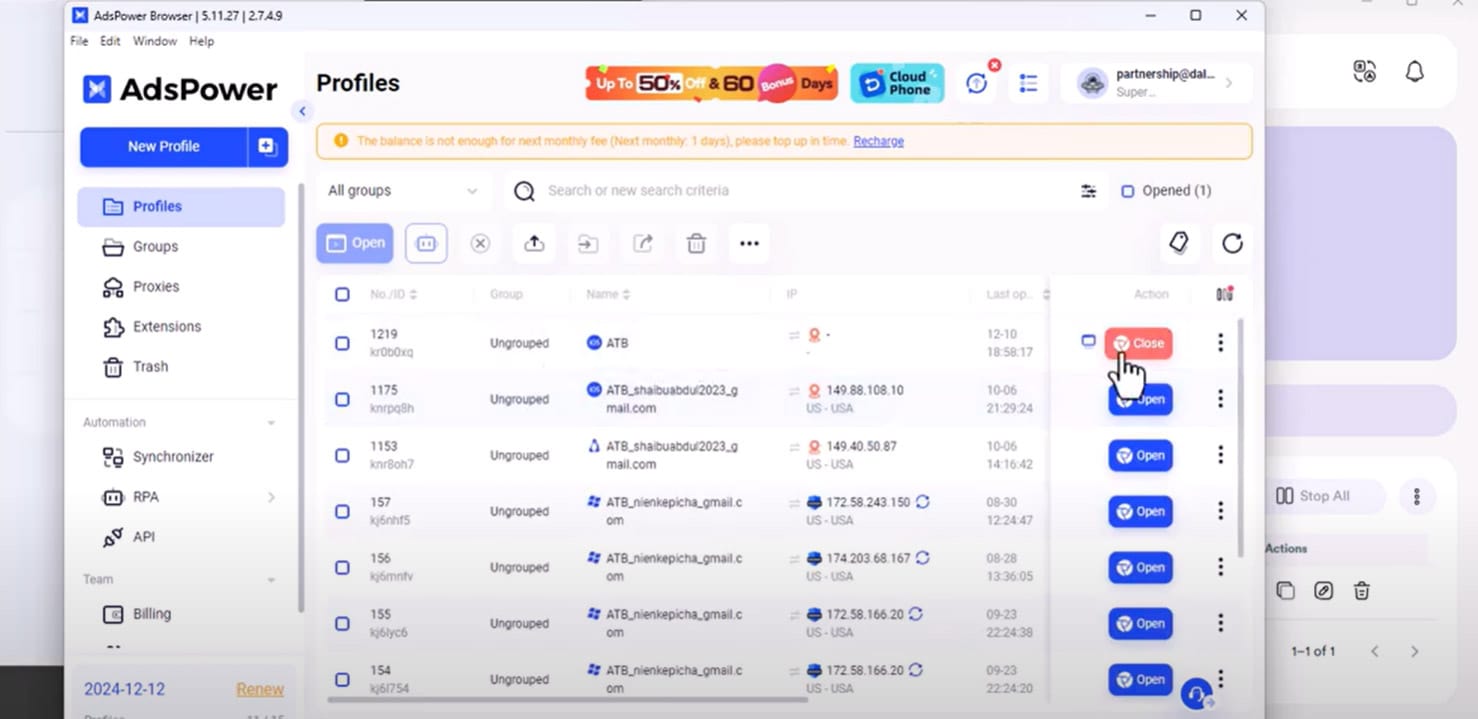The width and height of the screenshot is (1478, 719).
Task: Click Stop All in background window
Action: [x=1313, y=496]
